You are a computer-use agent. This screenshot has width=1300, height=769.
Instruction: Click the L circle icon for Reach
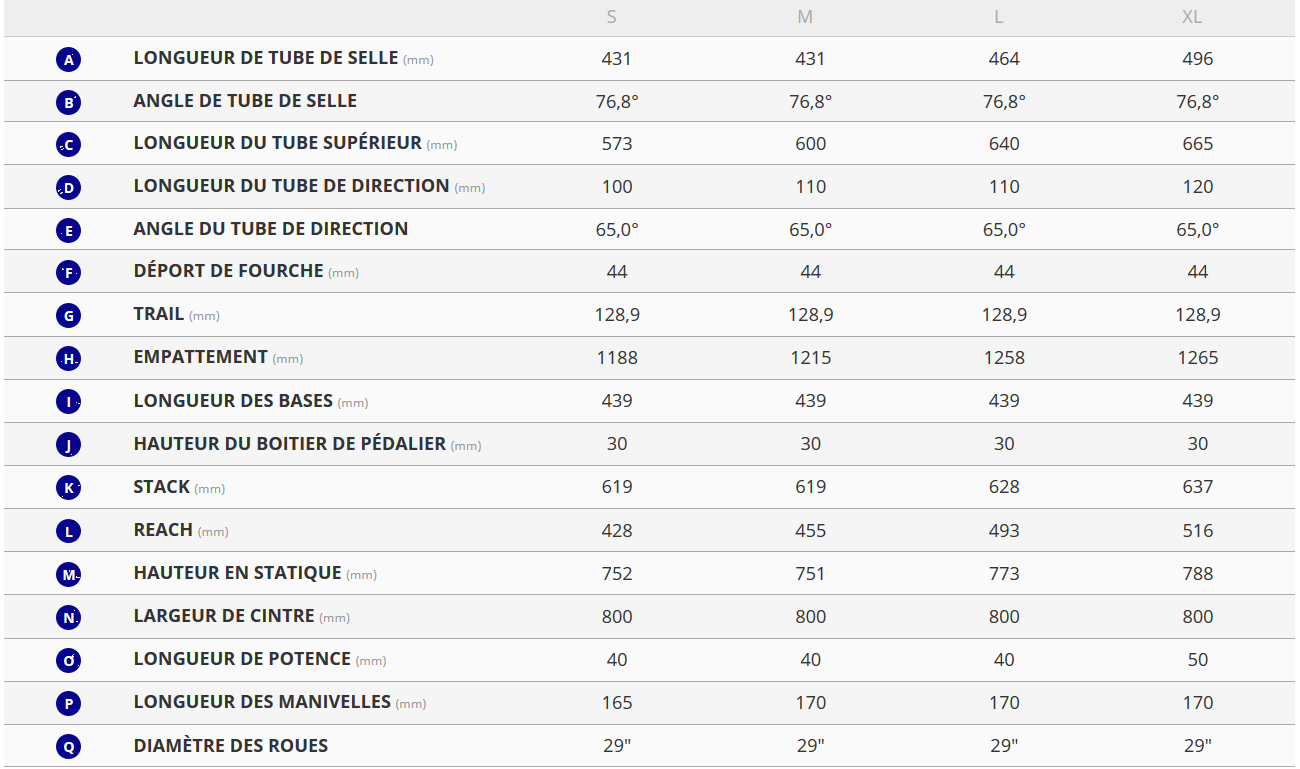pyautogui.click(x=68, y=531)
